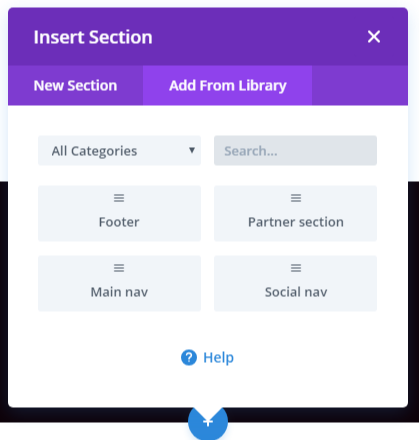
Task: Click the empty tab bar area right of Add From Library
Action: [360, 85]
